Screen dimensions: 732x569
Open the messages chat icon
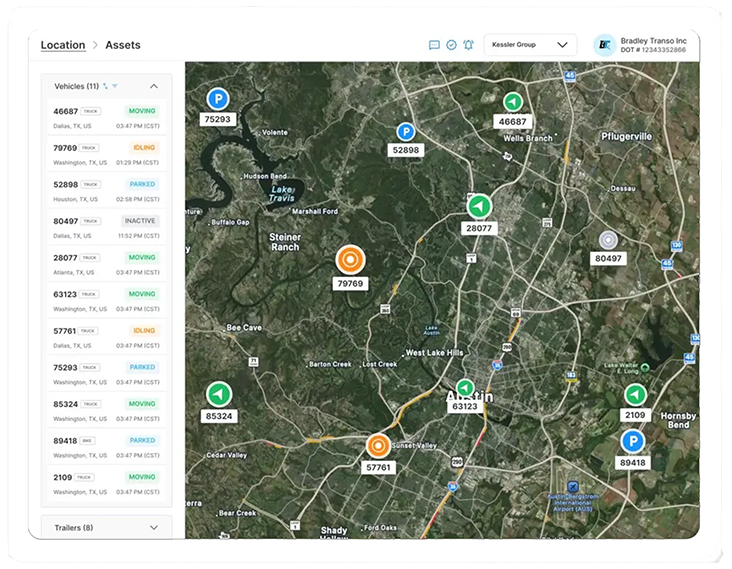coord(434,45)
